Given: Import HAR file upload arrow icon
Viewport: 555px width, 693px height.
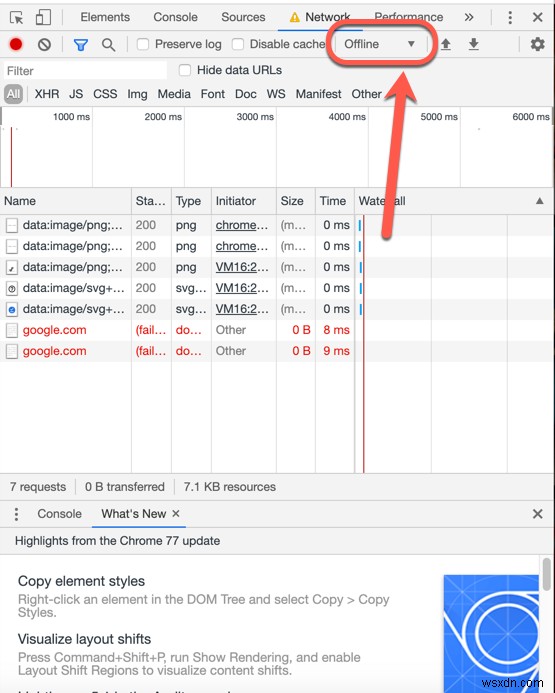Looking at the screenshot, I should point(446,44).
